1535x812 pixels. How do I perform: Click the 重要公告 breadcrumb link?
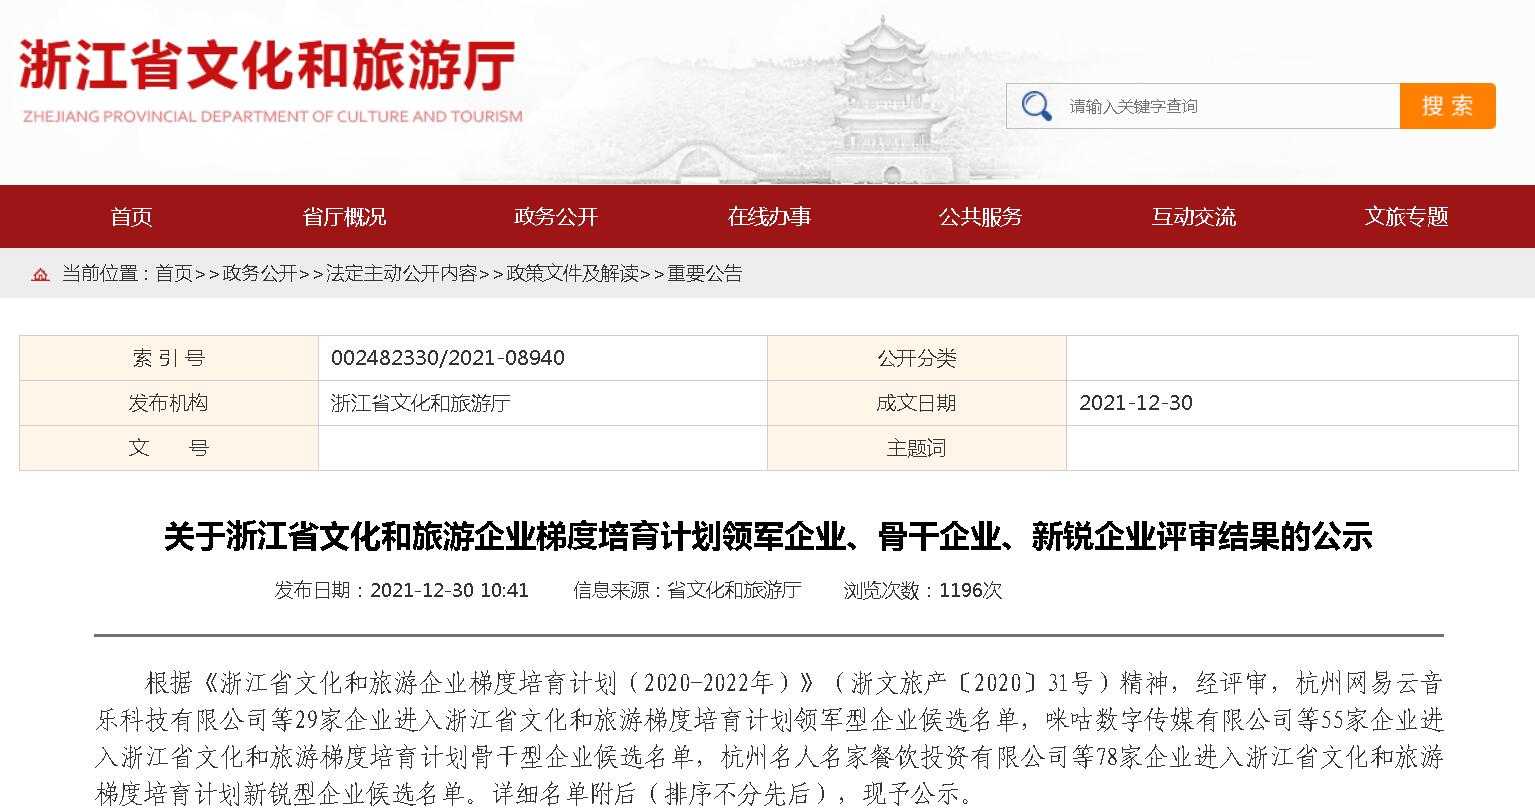click(x=705, y=274)
